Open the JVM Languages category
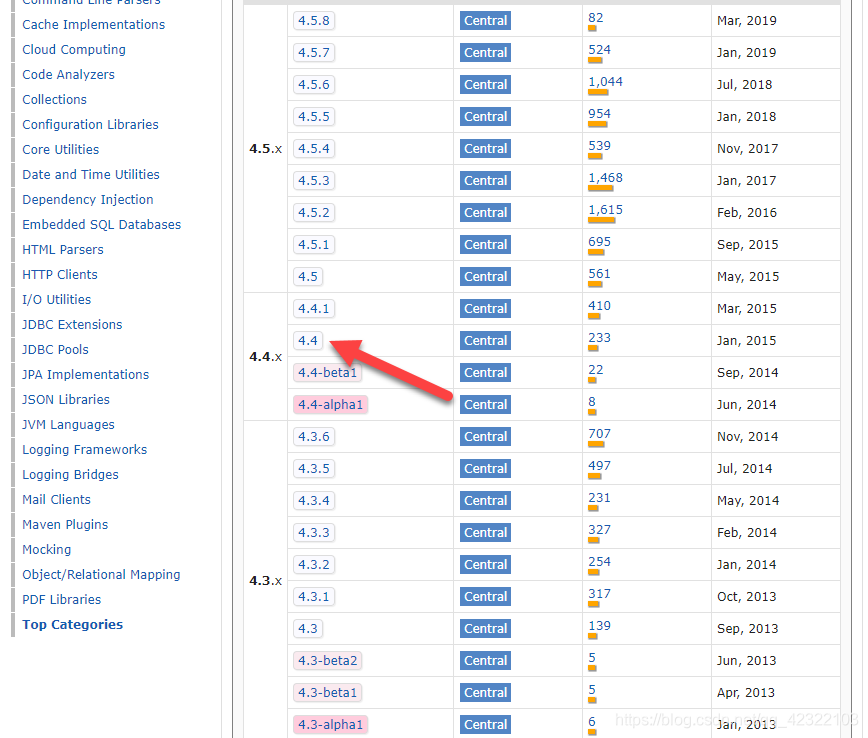868x738 pixels. [68, 424]
